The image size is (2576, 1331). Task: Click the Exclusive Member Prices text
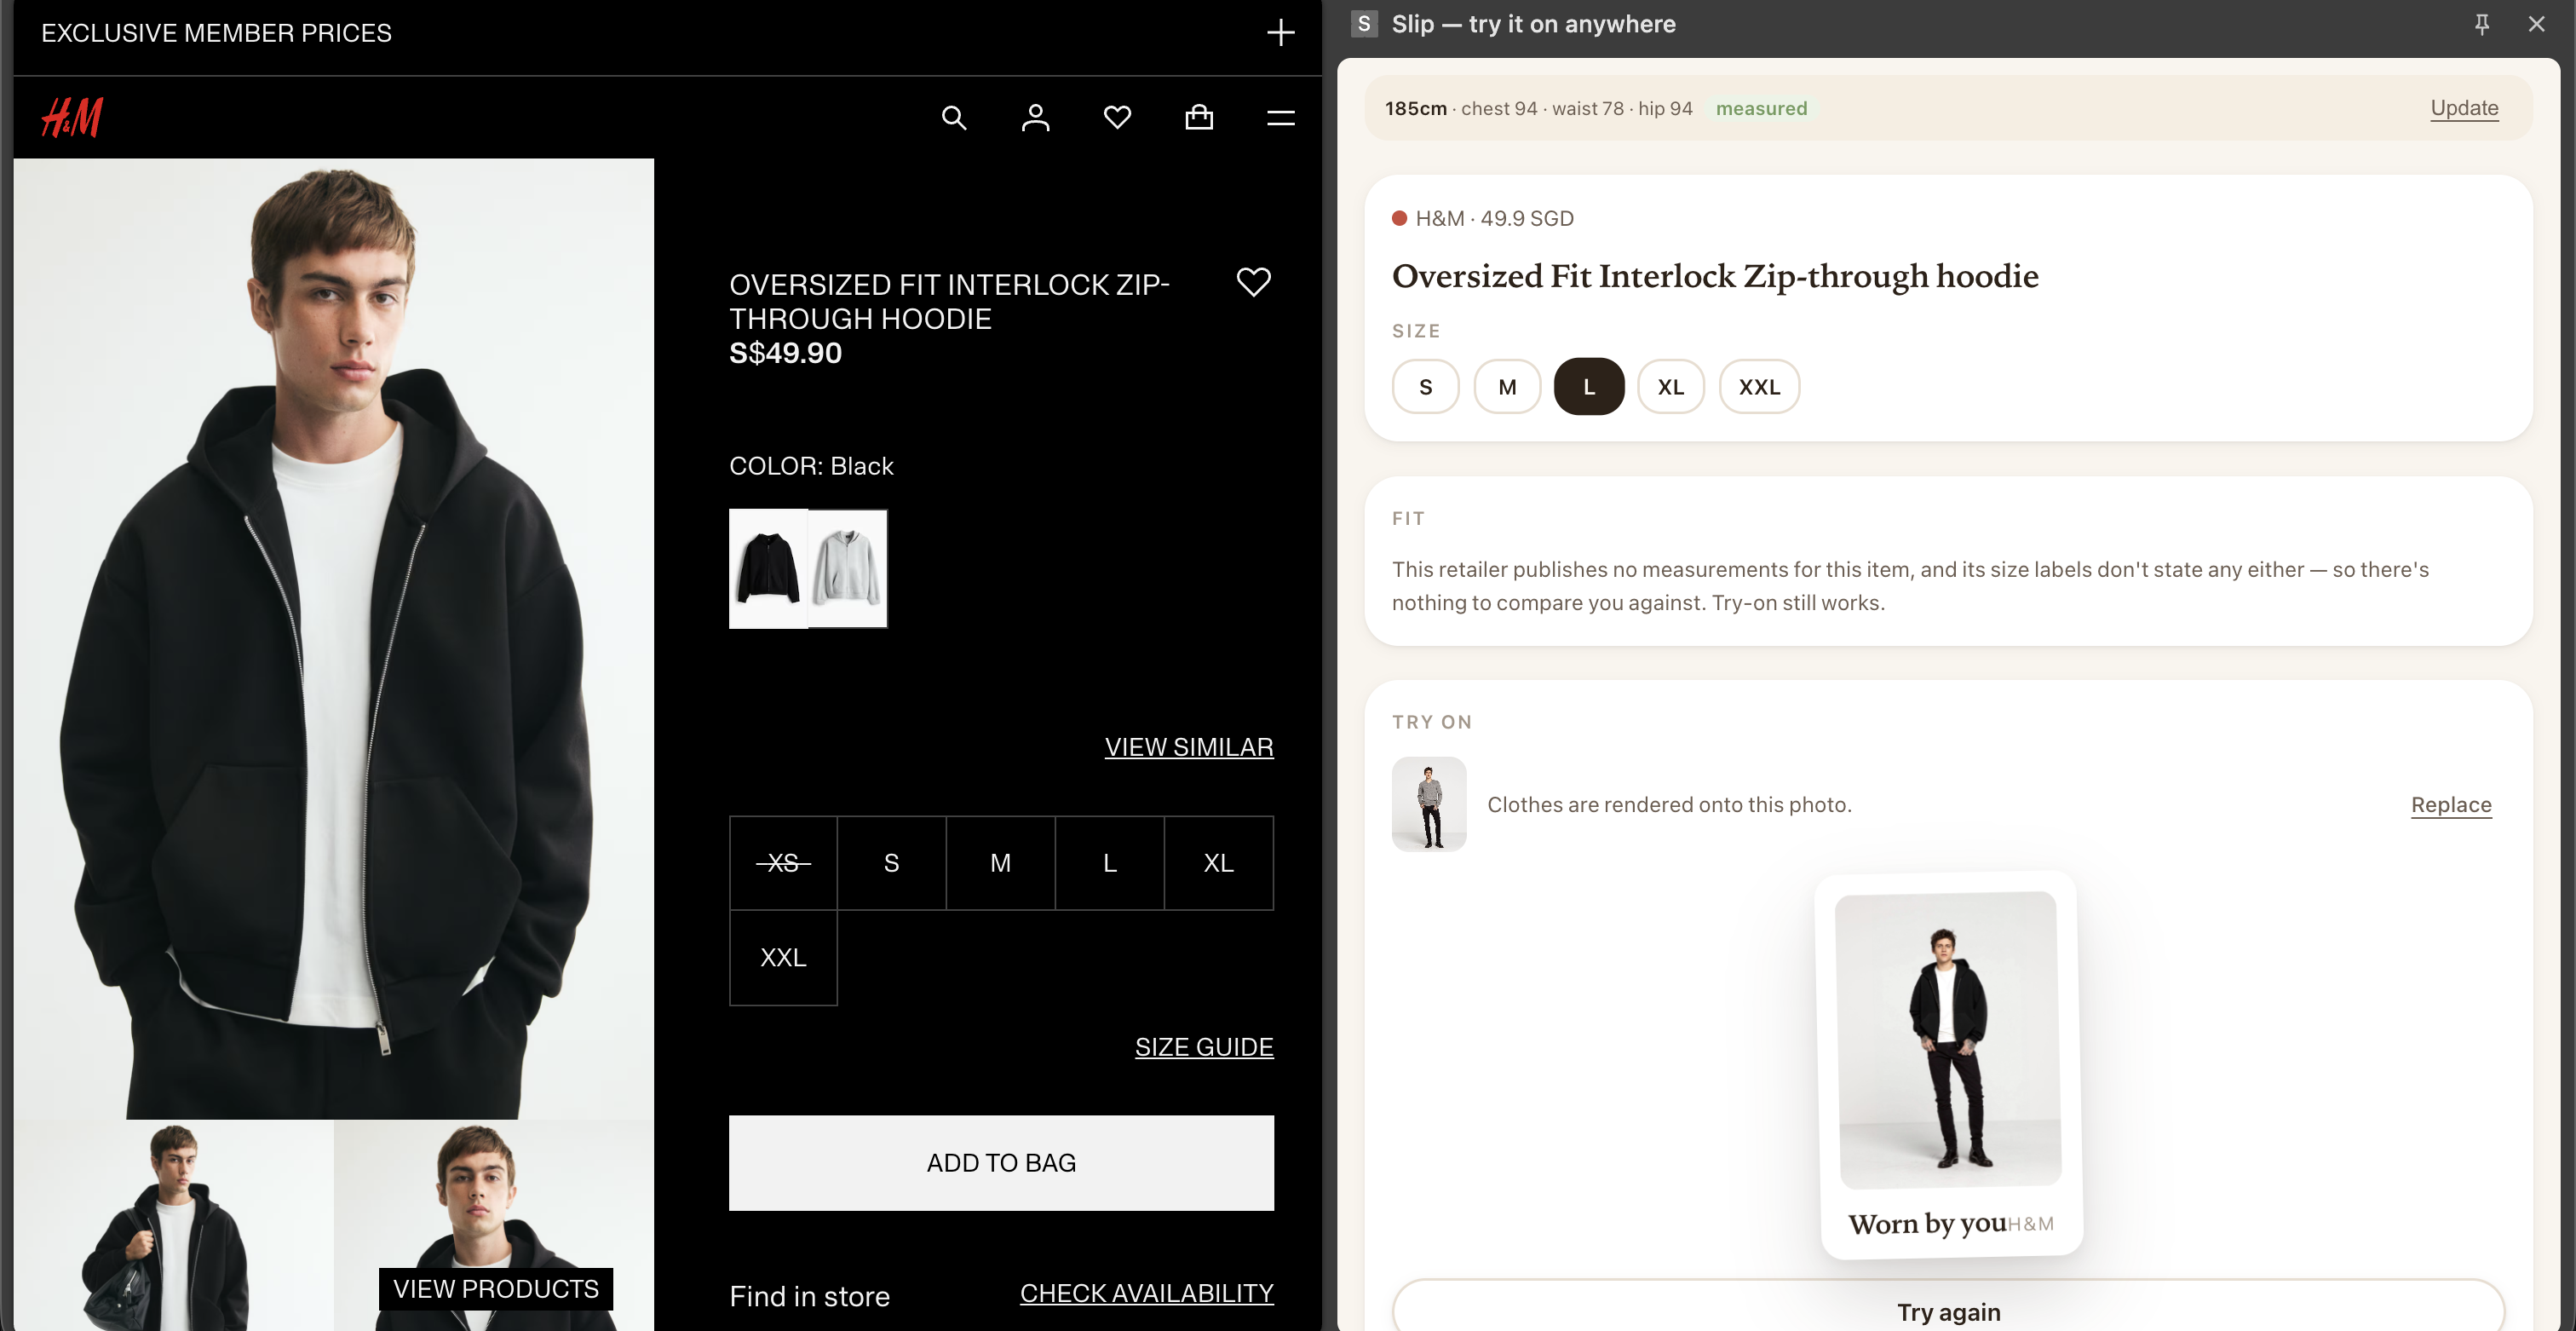click(x=216, y=33)
